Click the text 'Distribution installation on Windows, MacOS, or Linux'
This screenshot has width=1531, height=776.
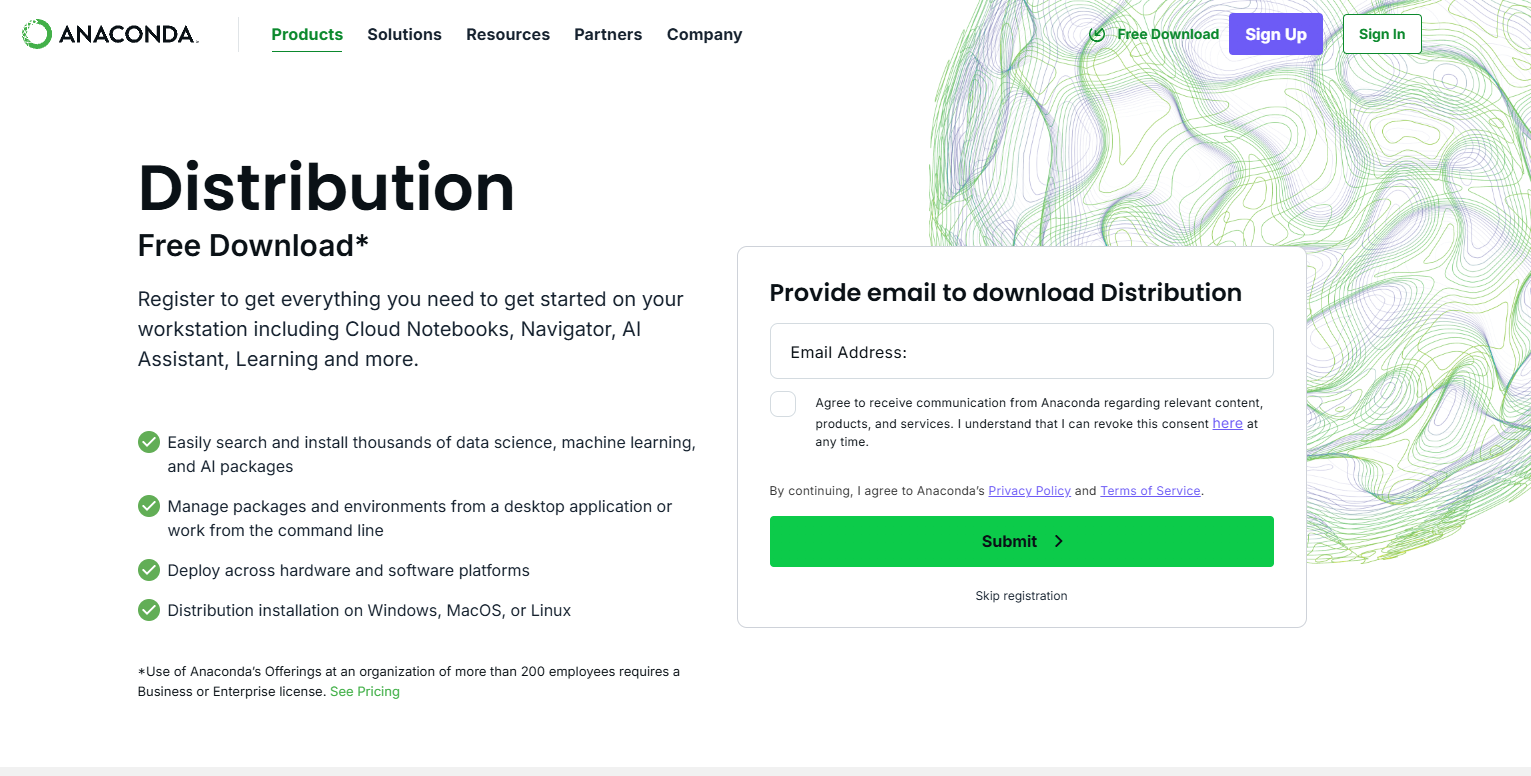tap(369, 610)
